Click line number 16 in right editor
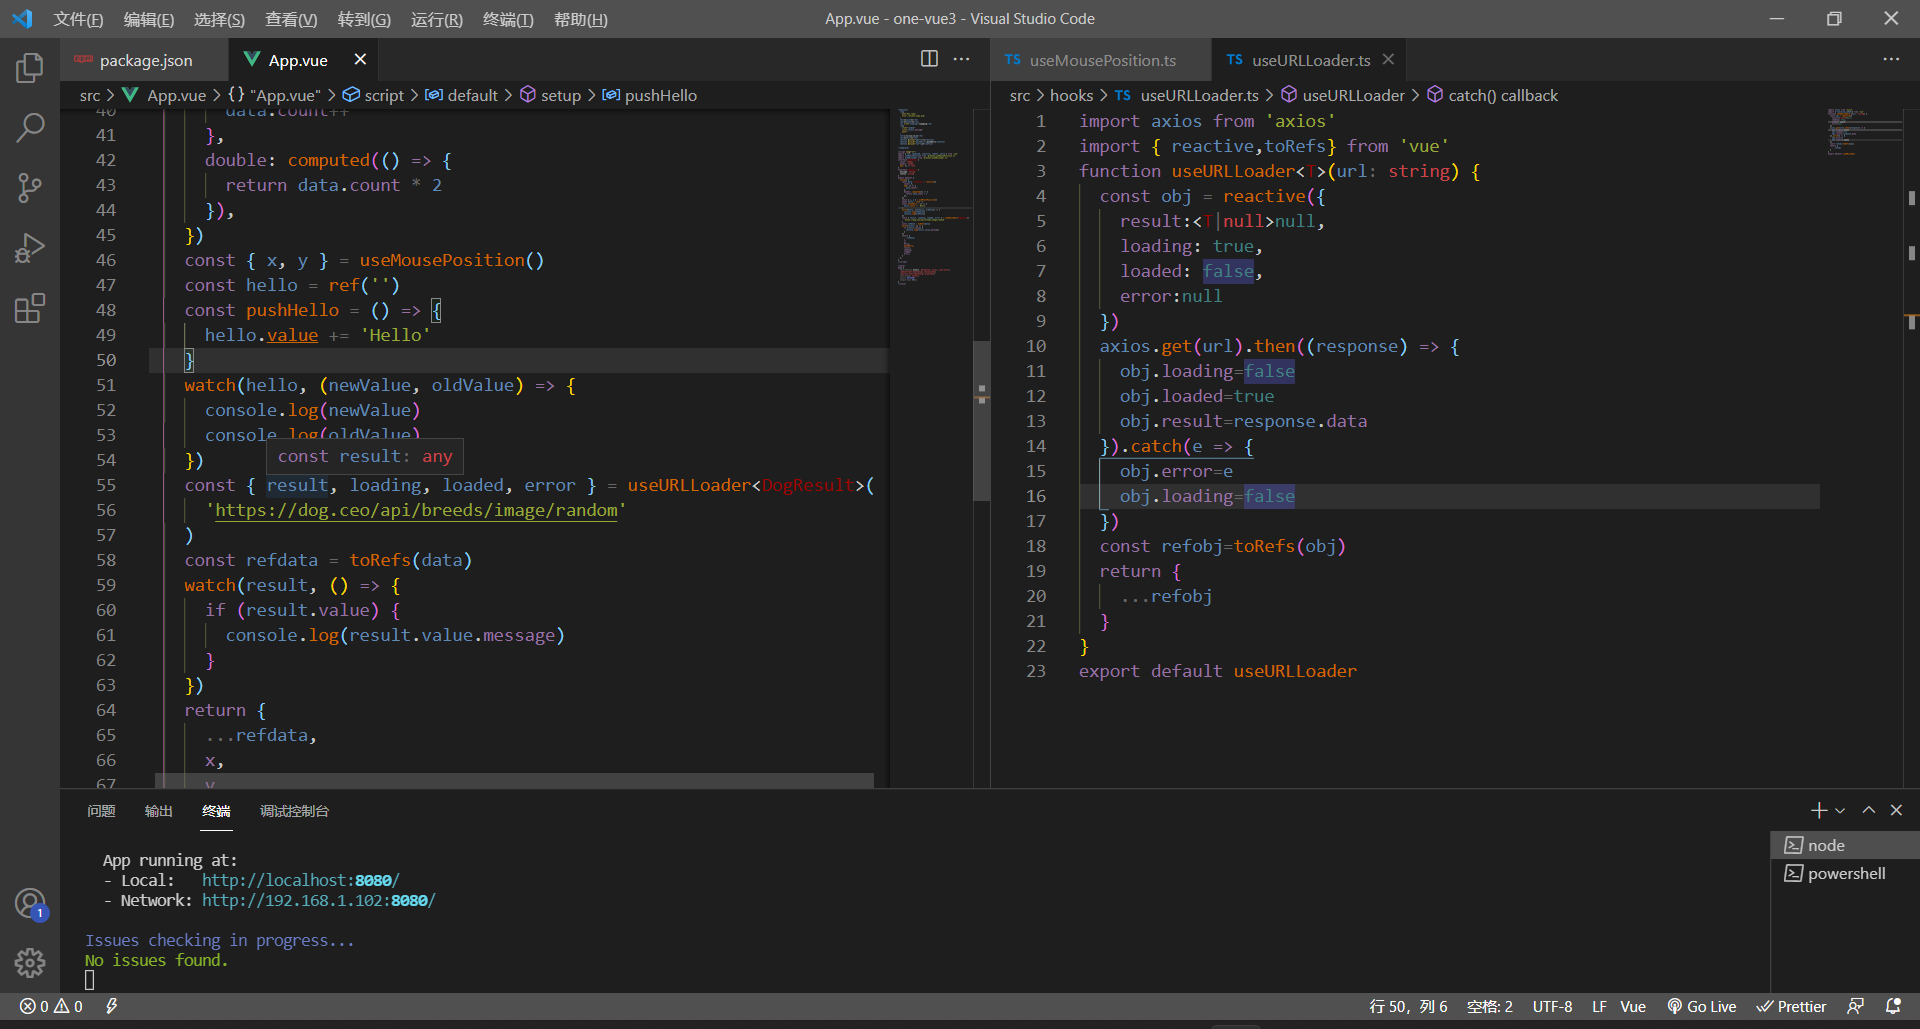 coord(1036,496)
